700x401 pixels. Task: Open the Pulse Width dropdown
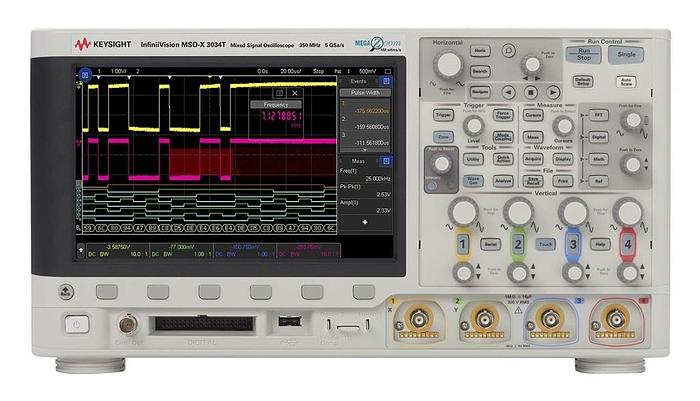pyautogui.click(x=365, y=92)
